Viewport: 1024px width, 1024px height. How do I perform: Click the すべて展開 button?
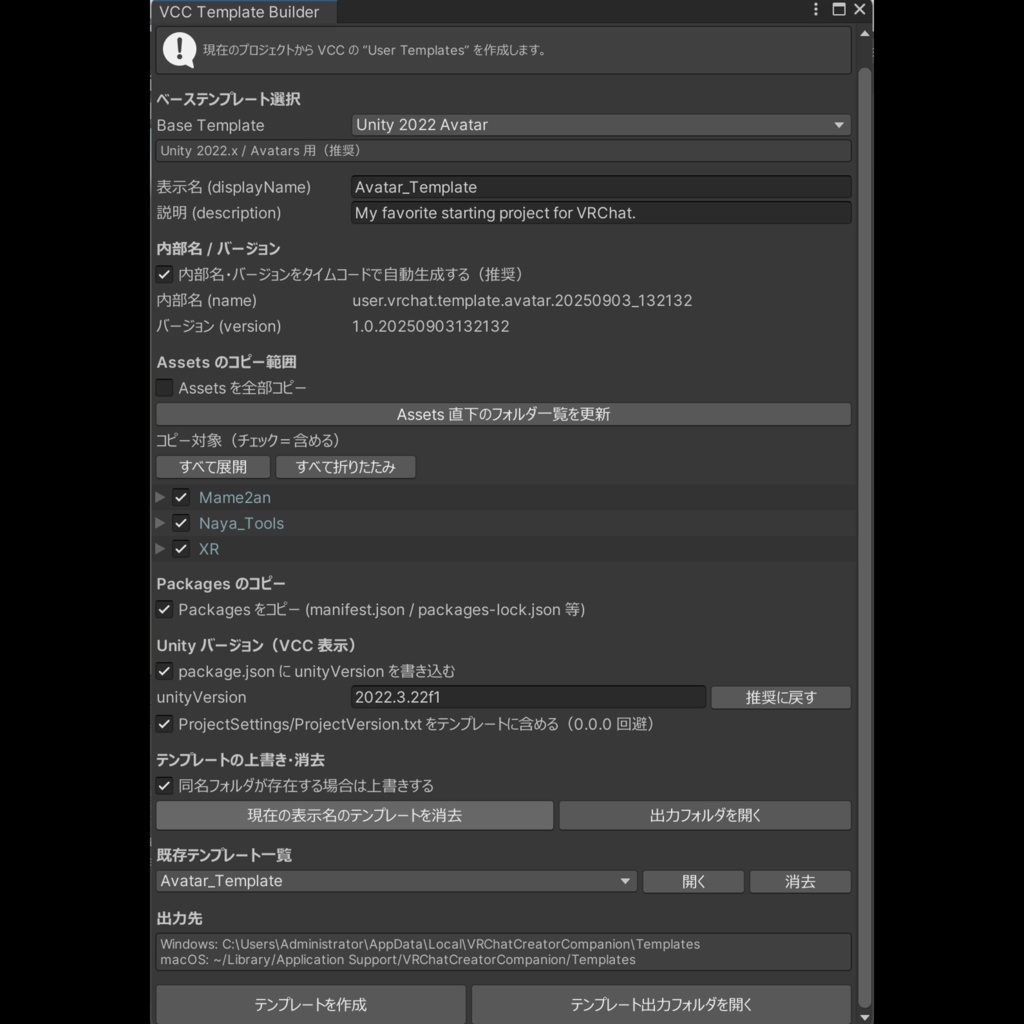pos(212,467)
